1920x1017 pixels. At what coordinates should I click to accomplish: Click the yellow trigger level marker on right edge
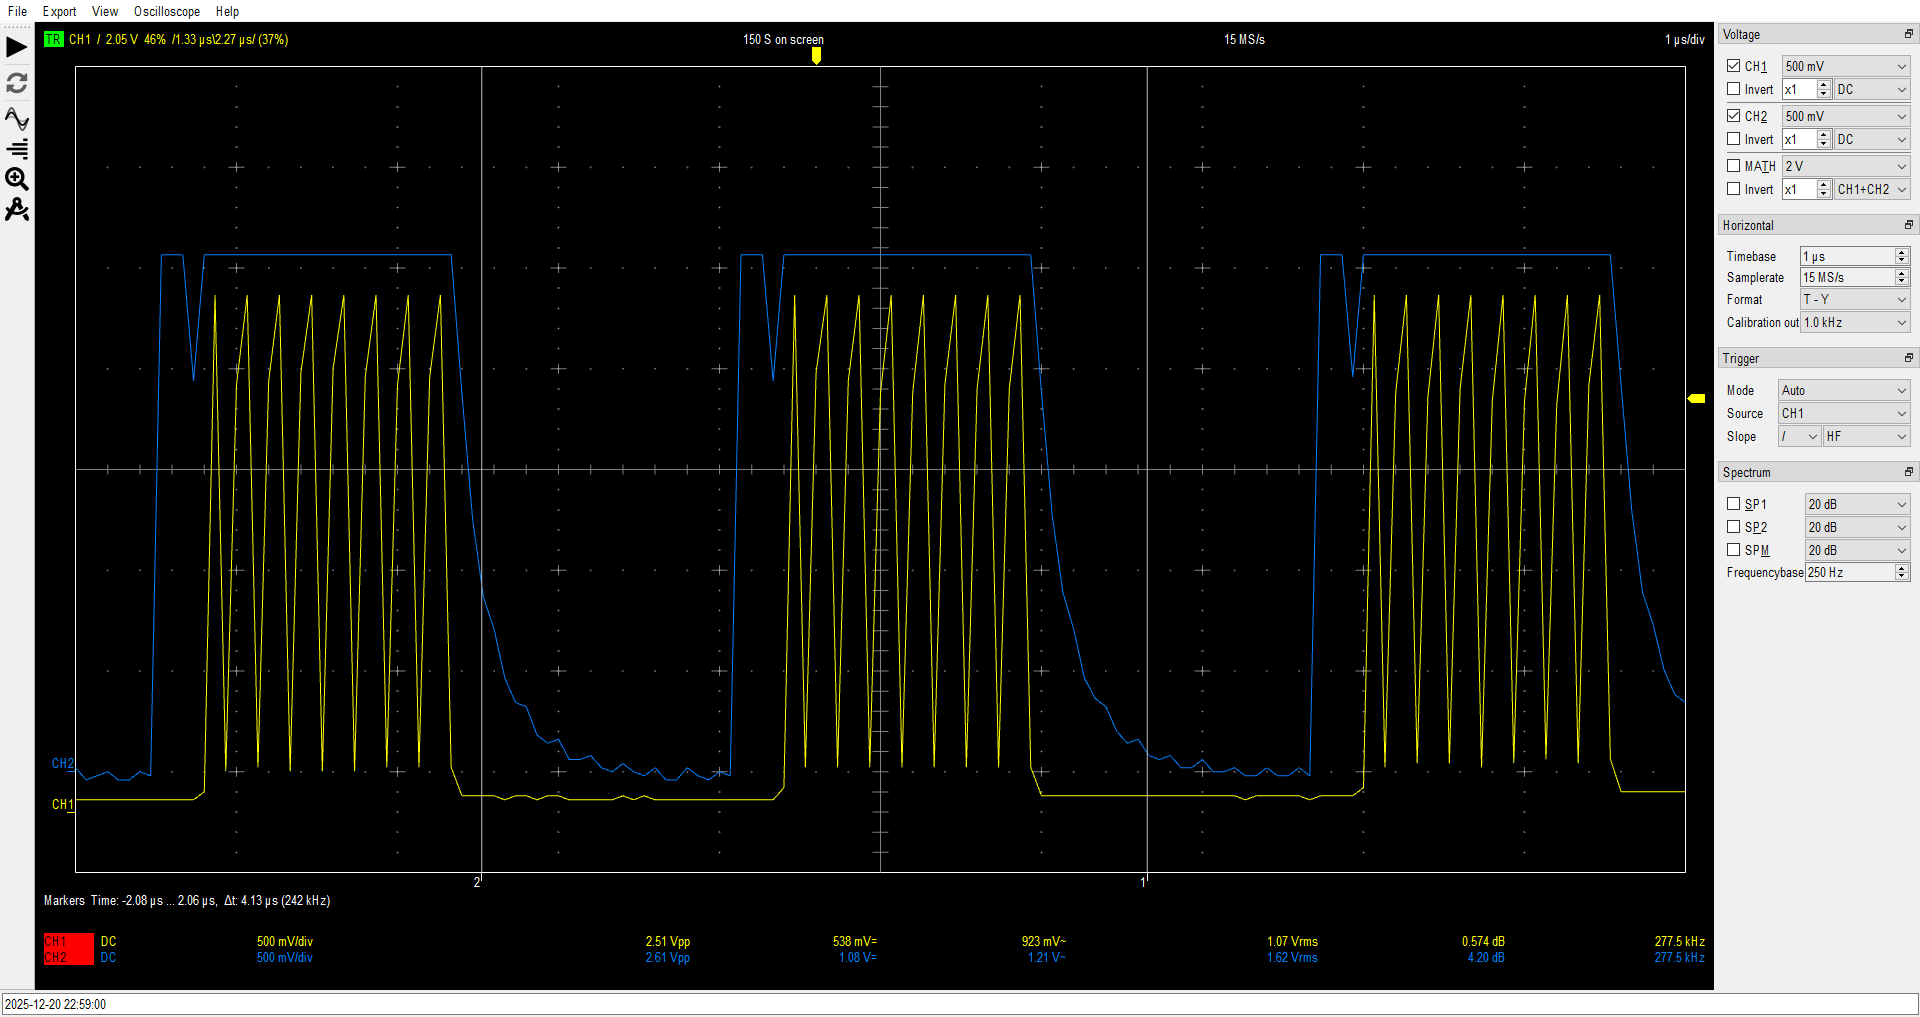tap(1696, 398)
